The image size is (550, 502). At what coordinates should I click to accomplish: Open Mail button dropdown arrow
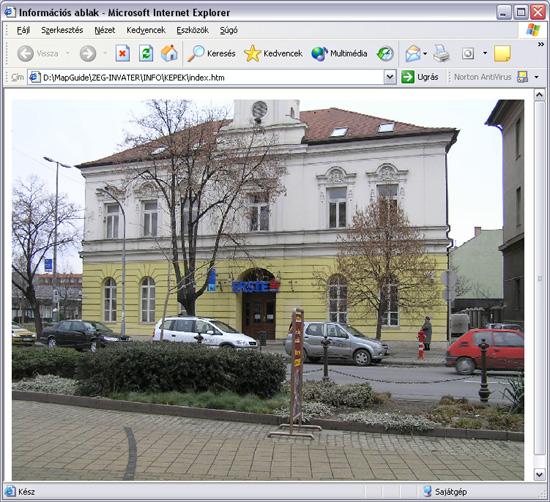pos(425,54)
